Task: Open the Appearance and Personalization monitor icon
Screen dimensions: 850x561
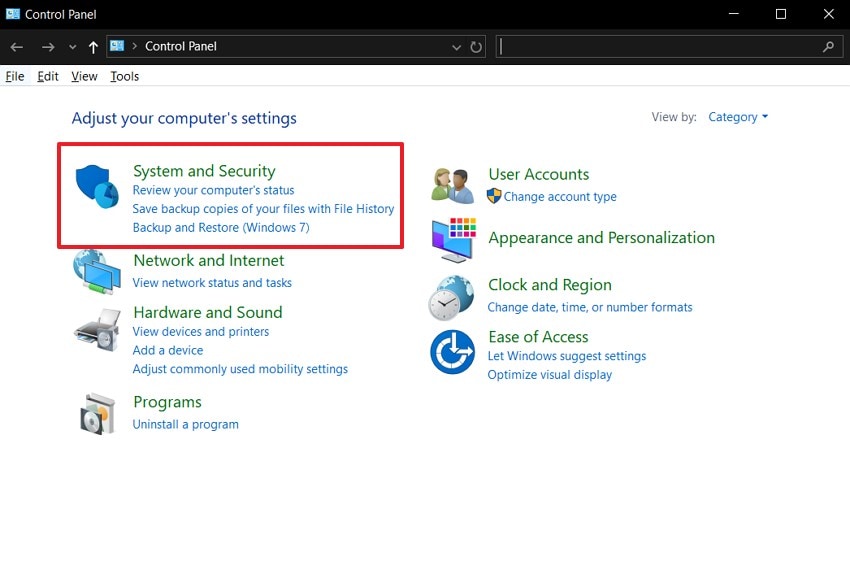Action: (454, 240)
